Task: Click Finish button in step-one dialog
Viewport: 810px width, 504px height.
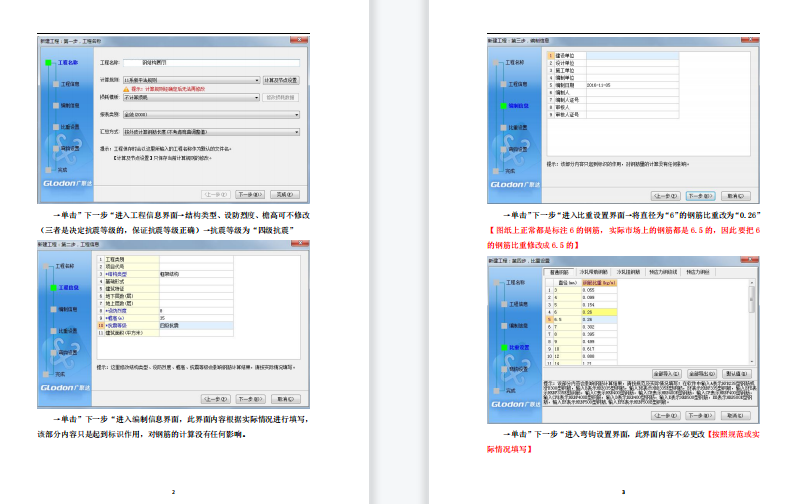Action: 285,195
